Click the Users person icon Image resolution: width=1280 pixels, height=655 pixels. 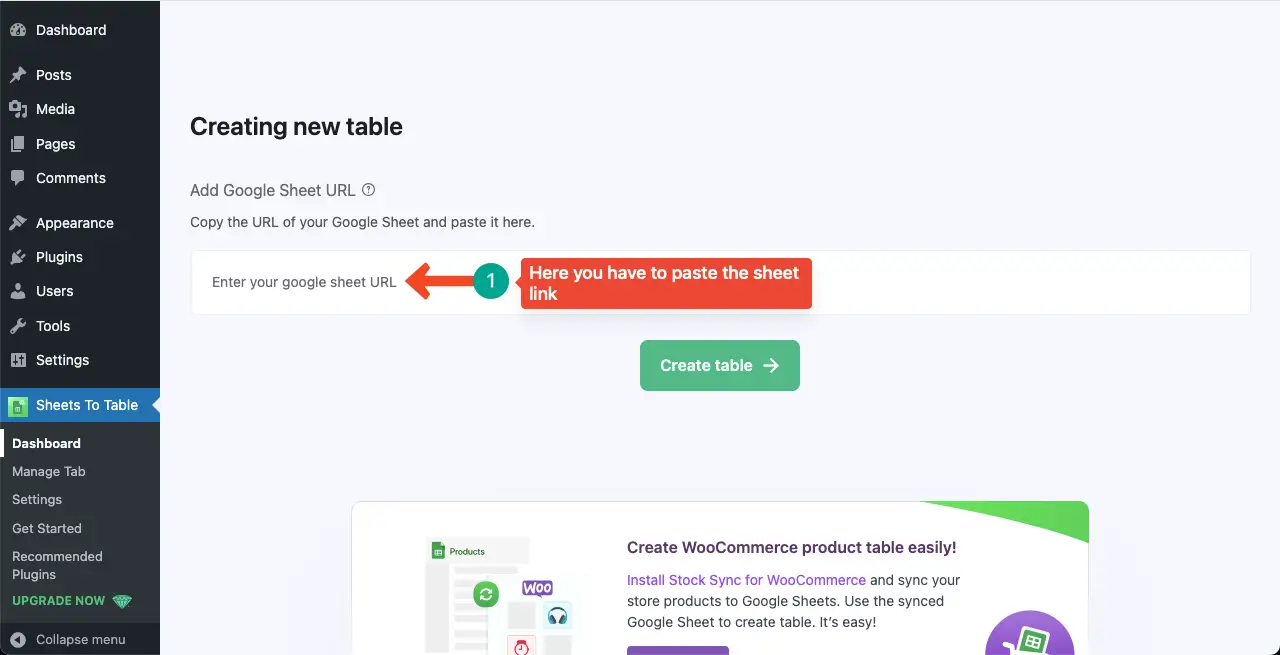pos(17,291)
